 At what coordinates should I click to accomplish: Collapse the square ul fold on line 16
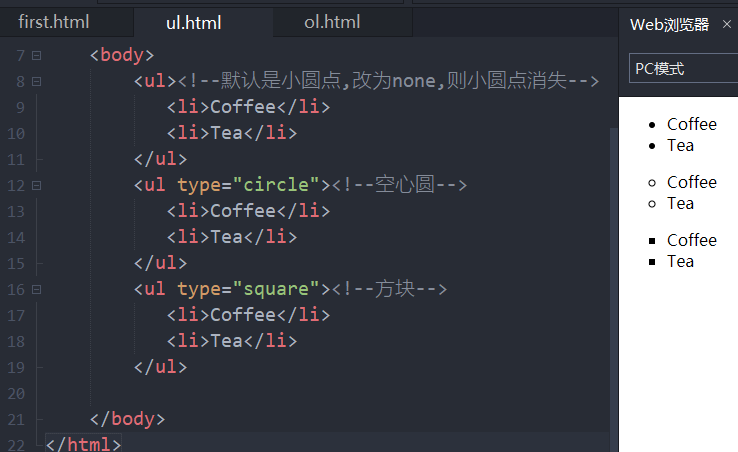(x=36, y=290)
